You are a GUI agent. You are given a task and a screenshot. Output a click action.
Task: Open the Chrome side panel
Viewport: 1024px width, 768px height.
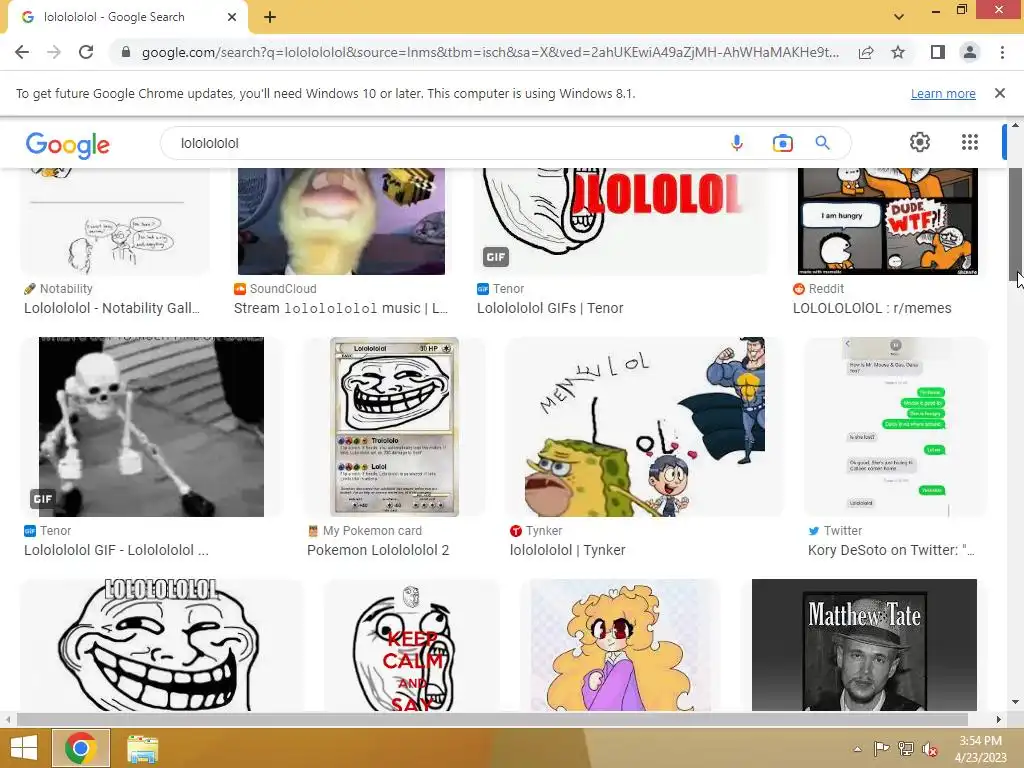[937, 52]
